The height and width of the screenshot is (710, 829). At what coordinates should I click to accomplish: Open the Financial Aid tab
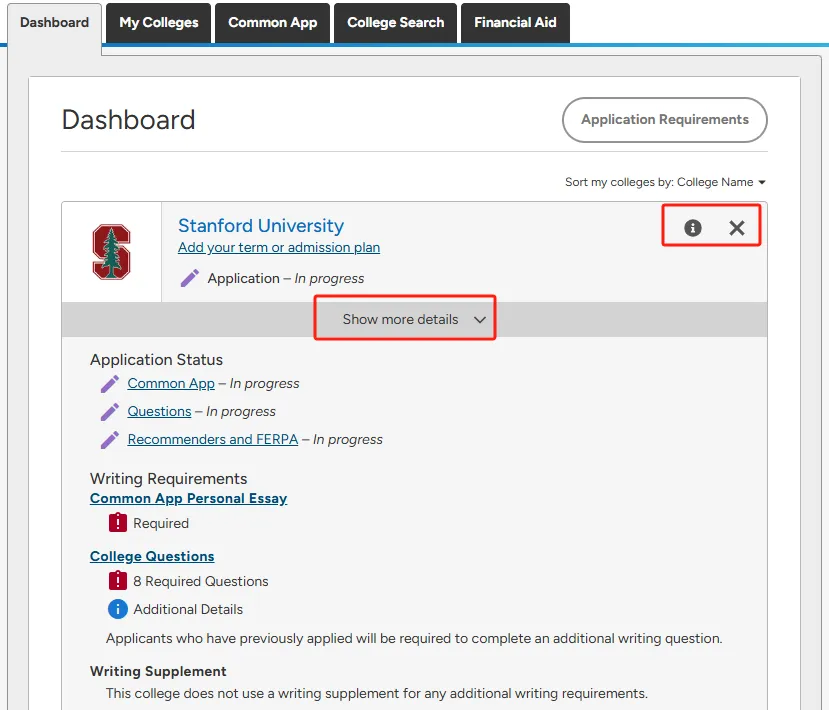point(516,23)
